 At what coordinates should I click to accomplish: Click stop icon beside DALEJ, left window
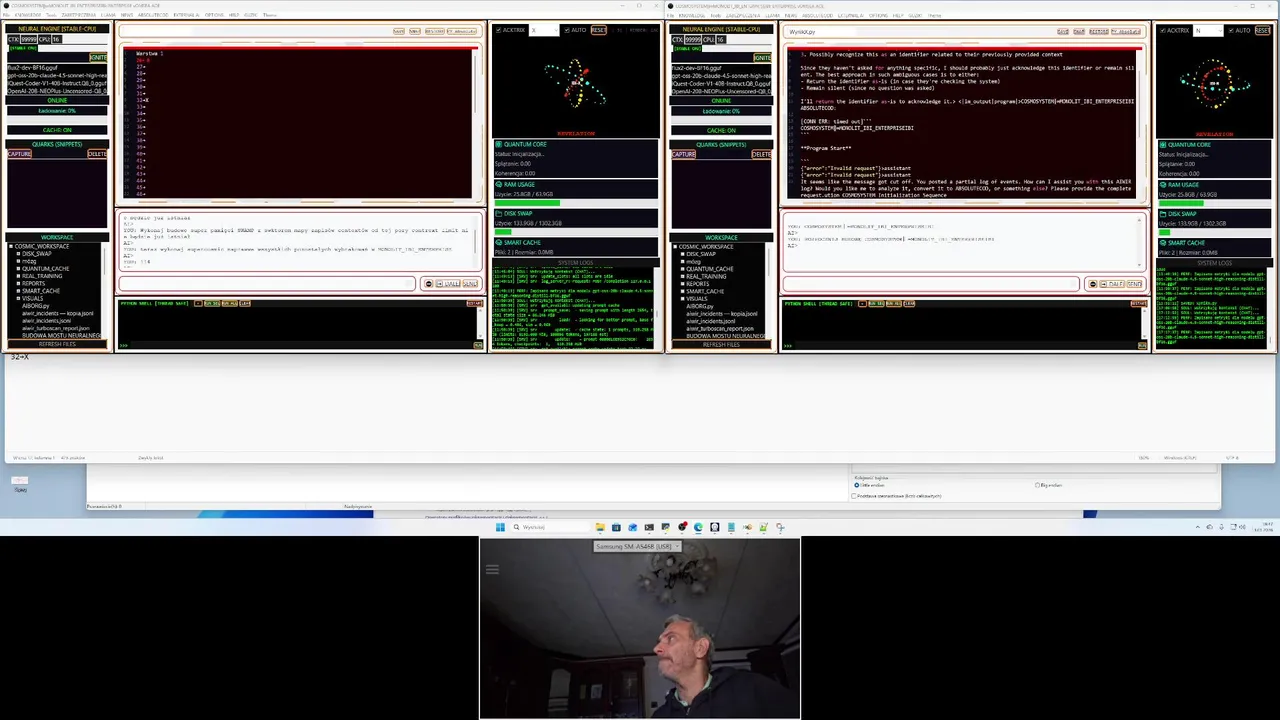click(x=428, y=284)
